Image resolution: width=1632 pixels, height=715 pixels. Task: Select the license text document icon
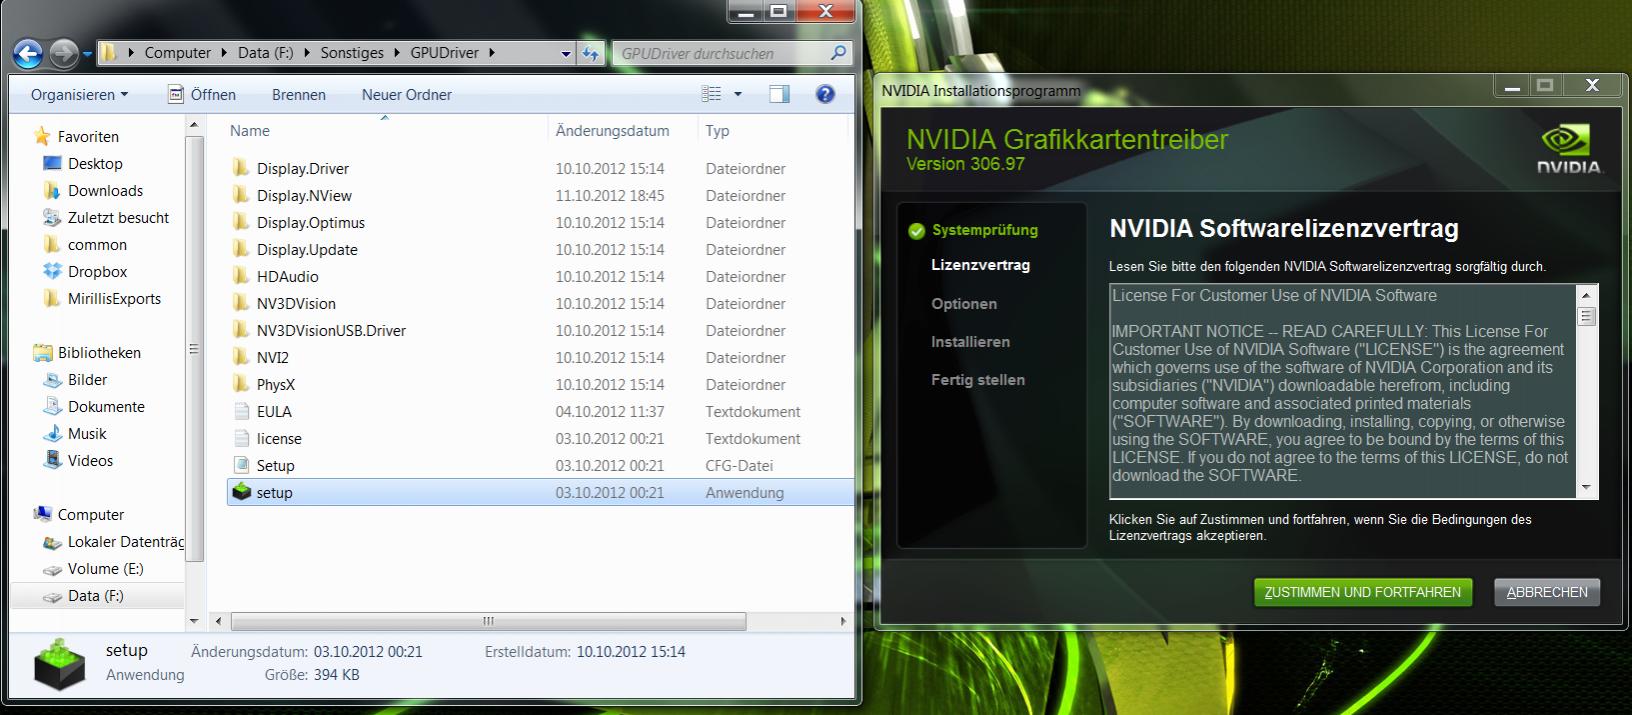tap(241, 438)
